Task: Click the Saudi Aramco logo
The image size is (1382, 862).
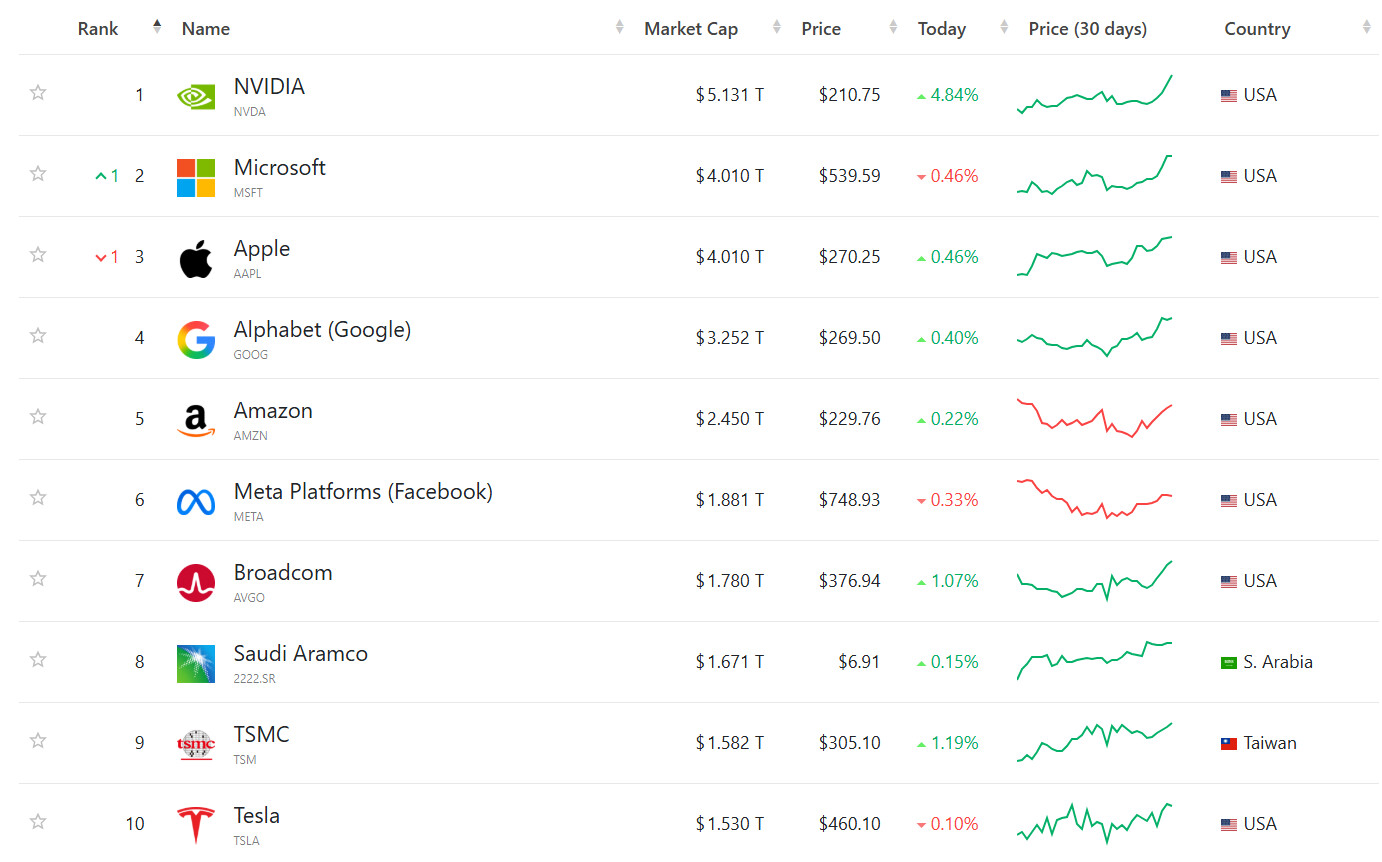Action: (x=196, y=663)
